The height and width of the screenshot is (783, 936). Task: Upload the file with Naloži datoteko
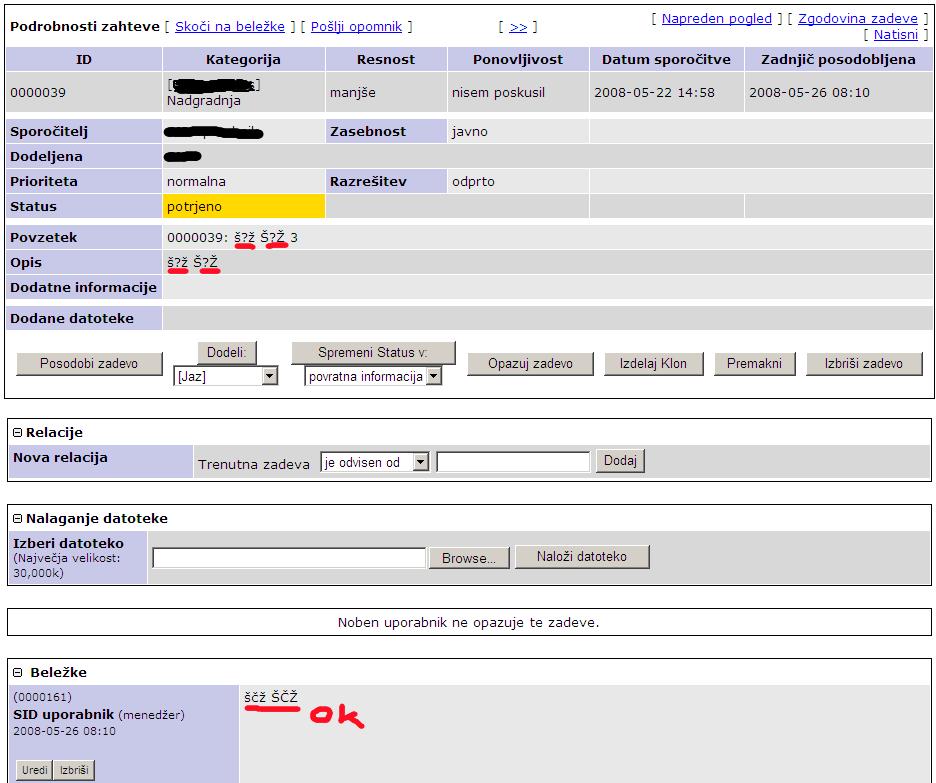coord(582,556)
